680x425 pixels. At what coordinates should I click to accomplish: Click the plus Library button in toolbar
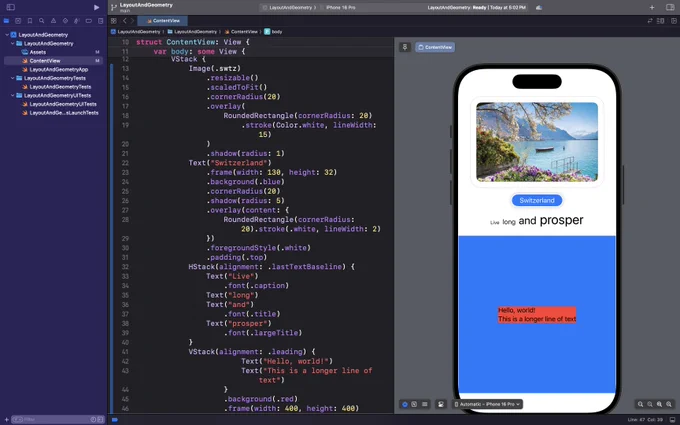pyautogui.click(x=652, y=7)
